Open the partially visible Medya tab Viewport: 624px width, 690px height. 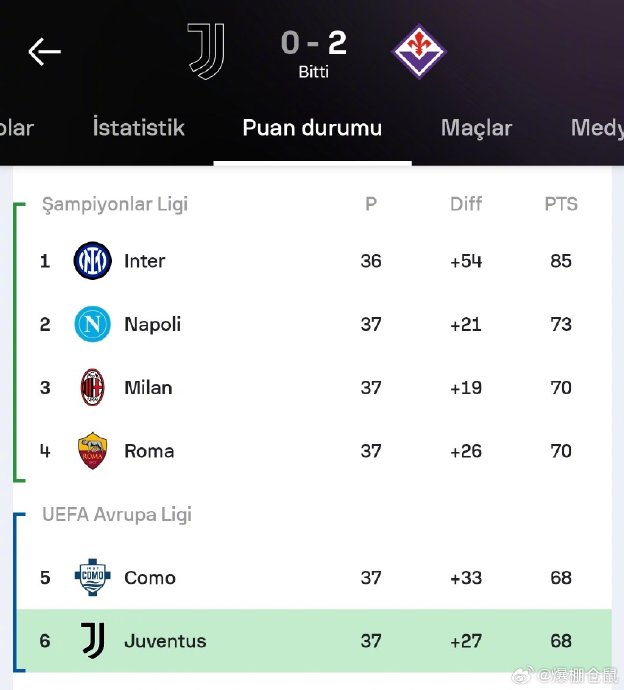click(597, 128)
